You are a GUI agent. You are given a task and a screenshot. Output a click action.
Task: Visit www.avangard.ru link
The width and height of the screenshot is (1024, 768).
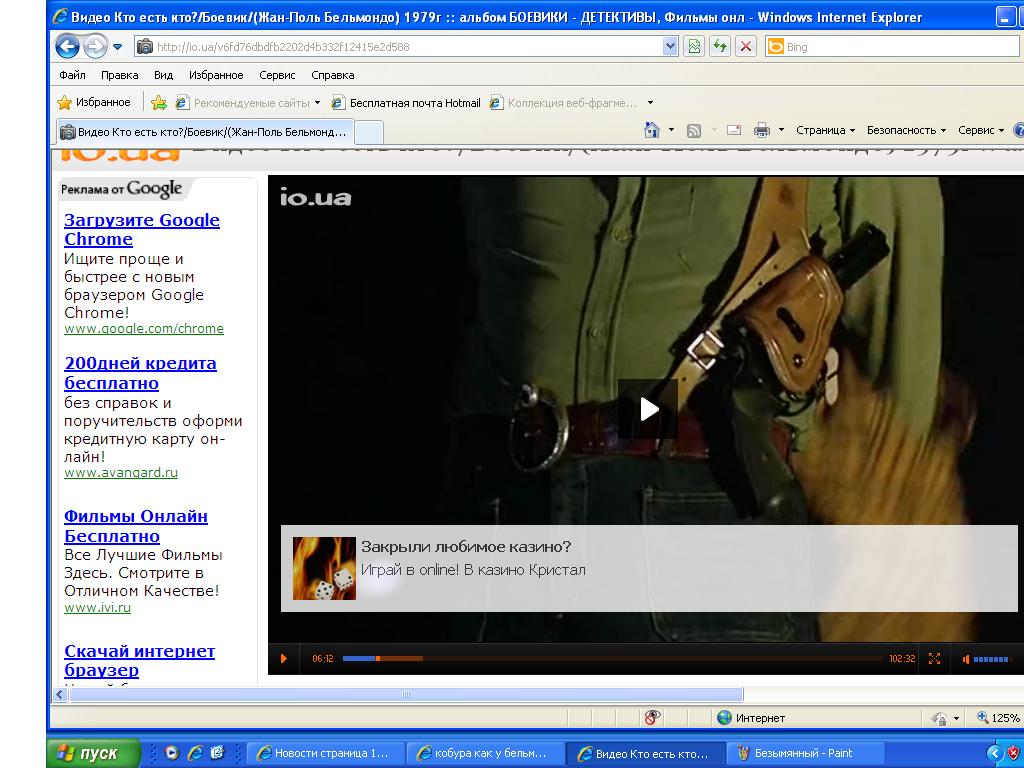click(121, 472)
